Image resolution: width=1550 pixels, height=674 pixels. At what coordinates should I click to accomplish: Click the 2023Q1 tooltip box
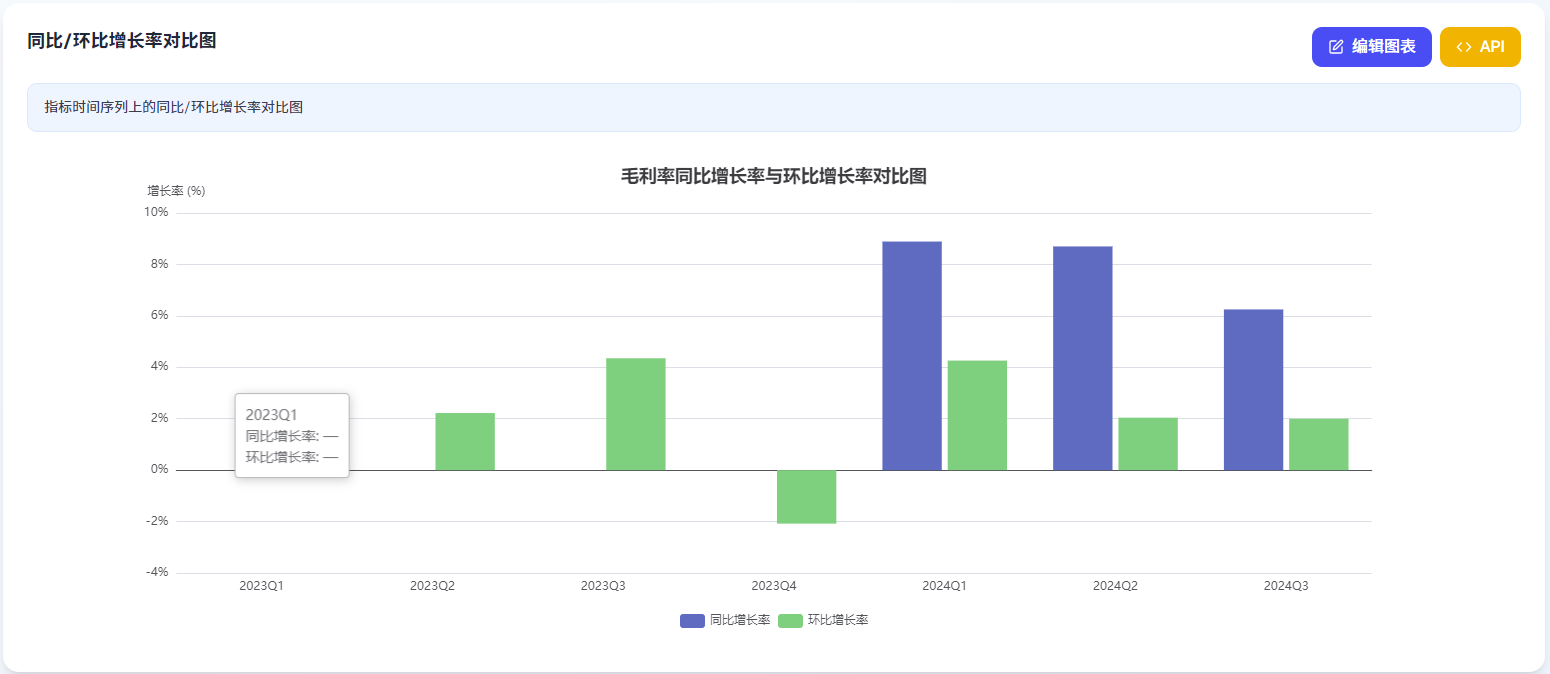pyautogui.click(x=292, y=436)
